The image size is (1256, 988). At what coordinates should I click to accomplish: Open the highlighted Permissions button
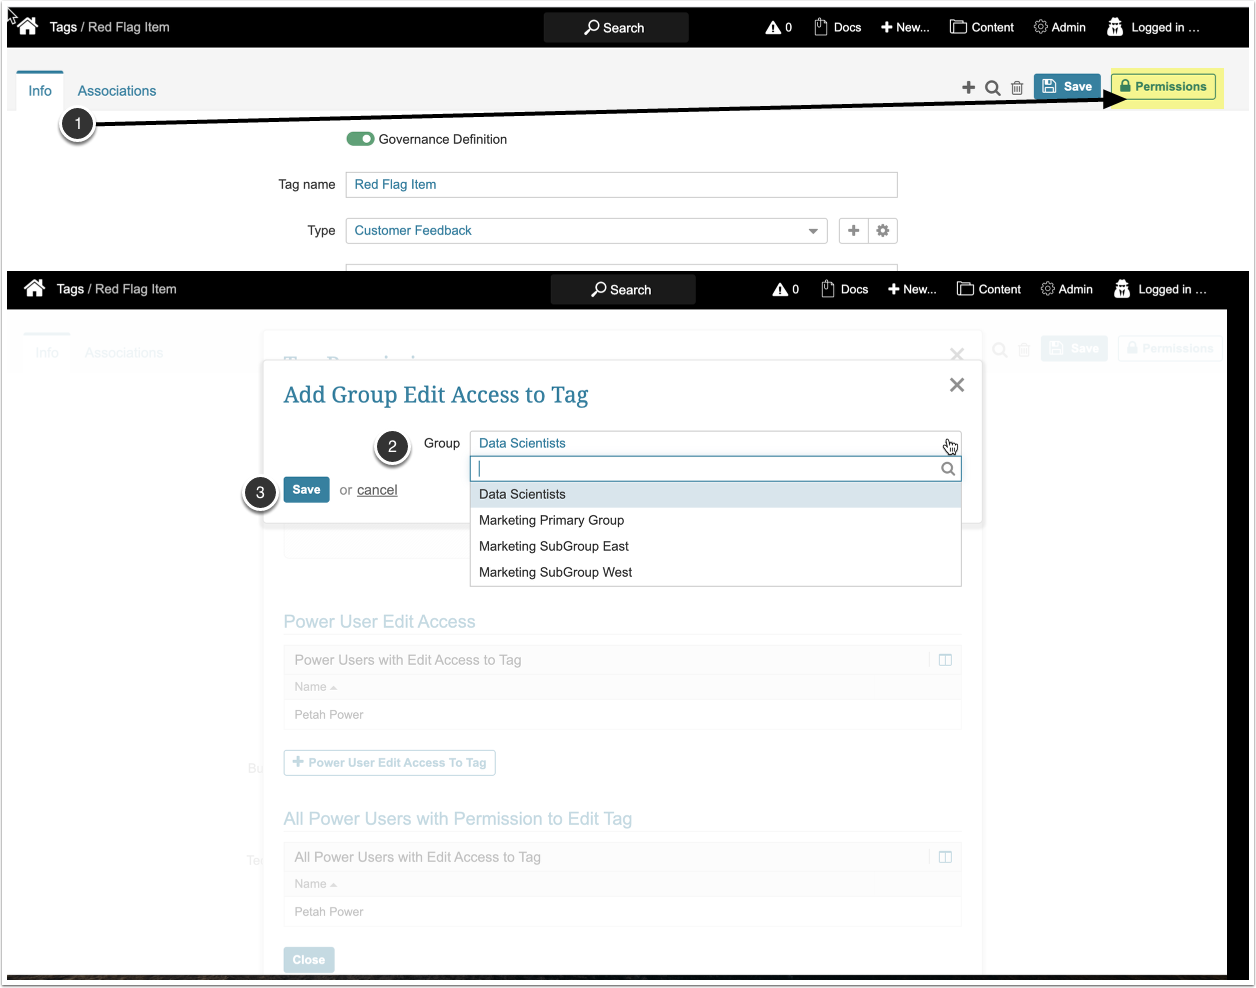pyautogui.click(x=1164, y=87)
